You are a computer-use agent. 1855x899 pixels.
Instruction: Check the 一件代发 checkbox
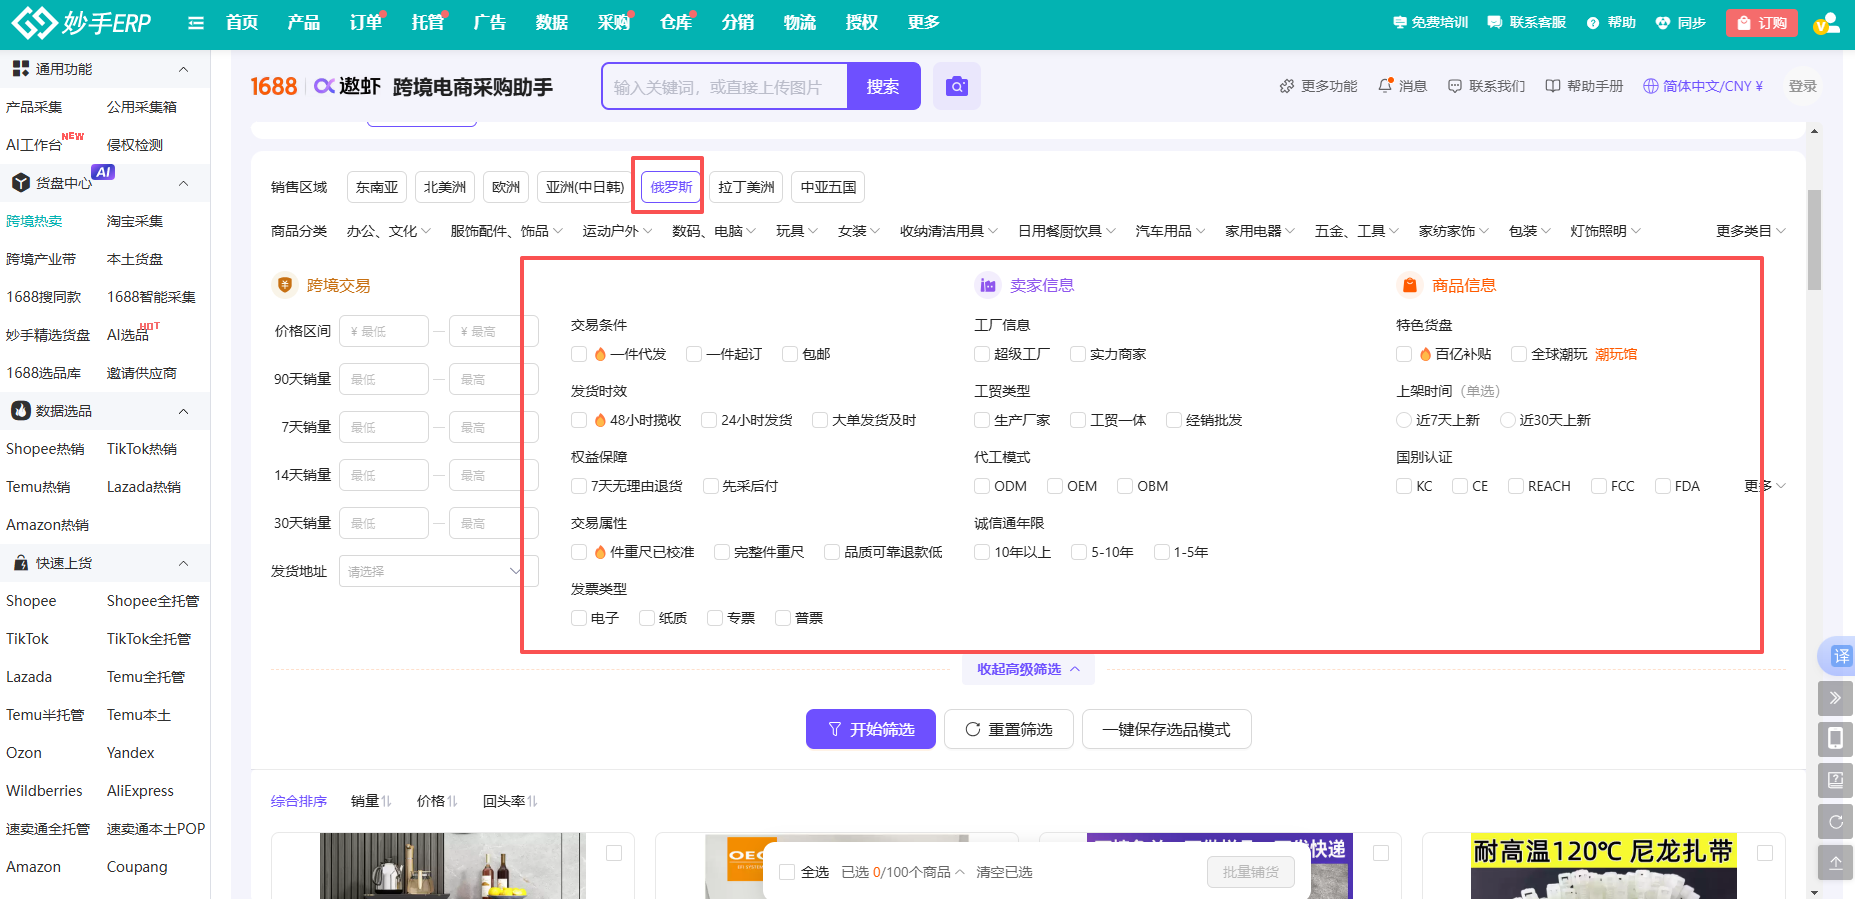tap(579, 354)
